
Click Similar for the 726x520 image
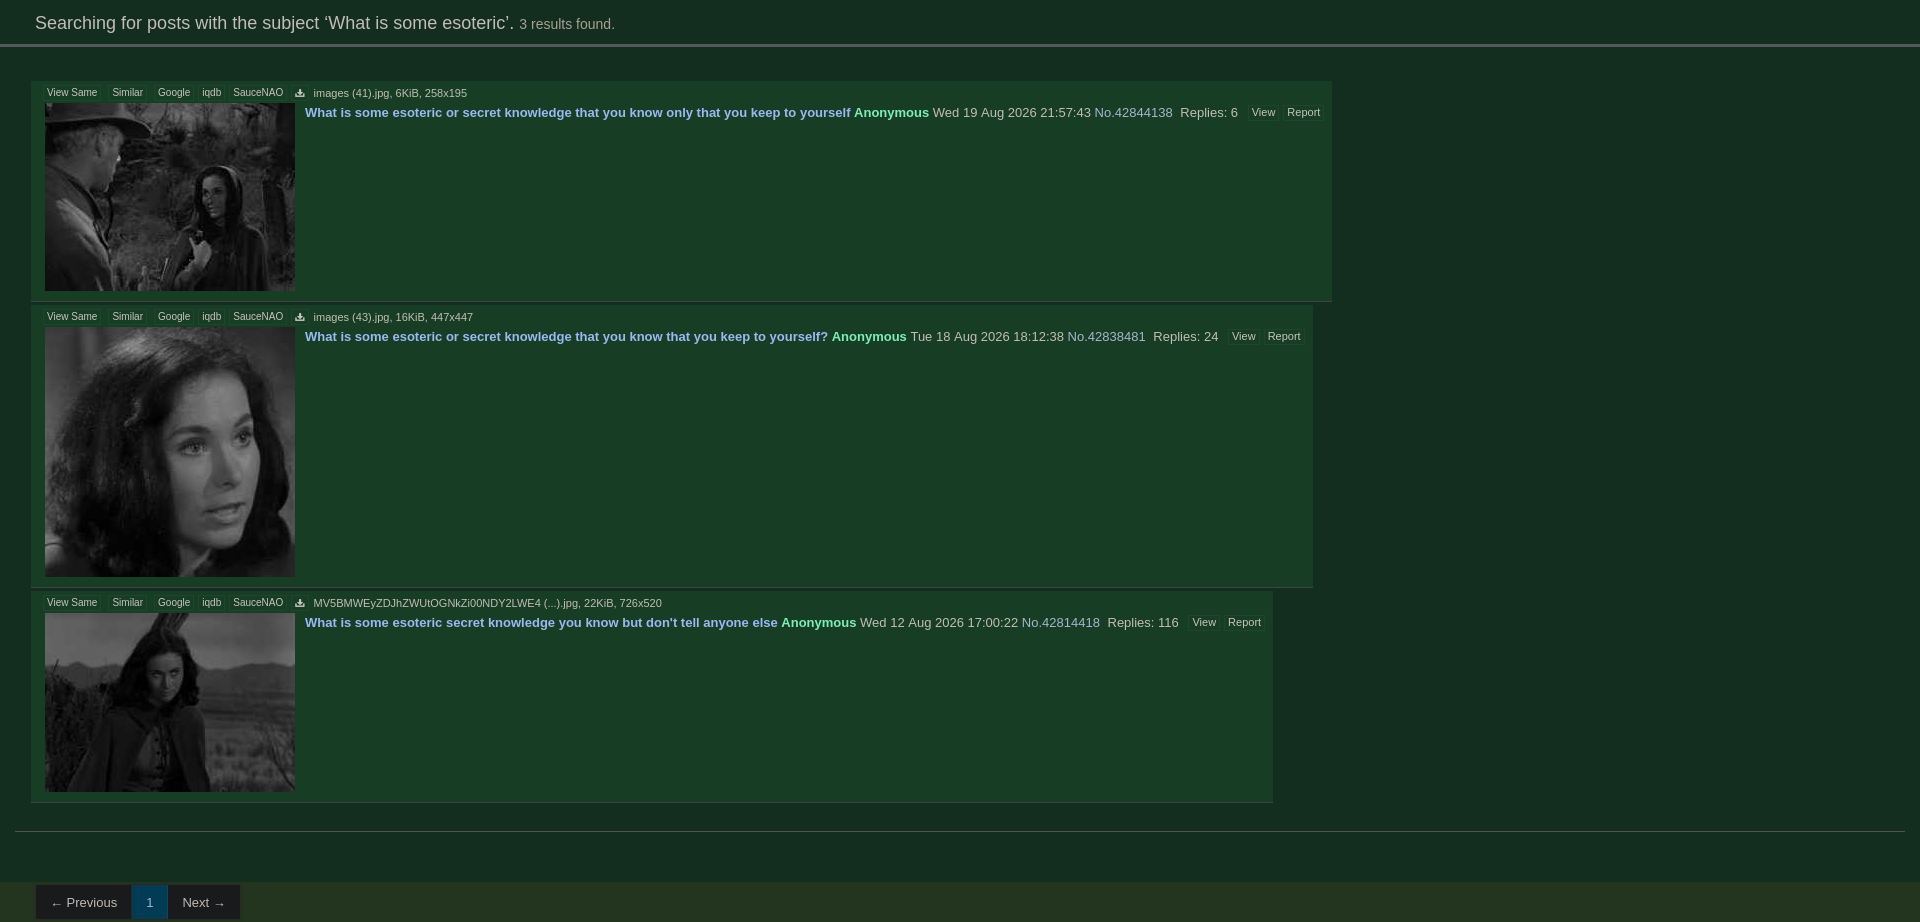[127, 603]
